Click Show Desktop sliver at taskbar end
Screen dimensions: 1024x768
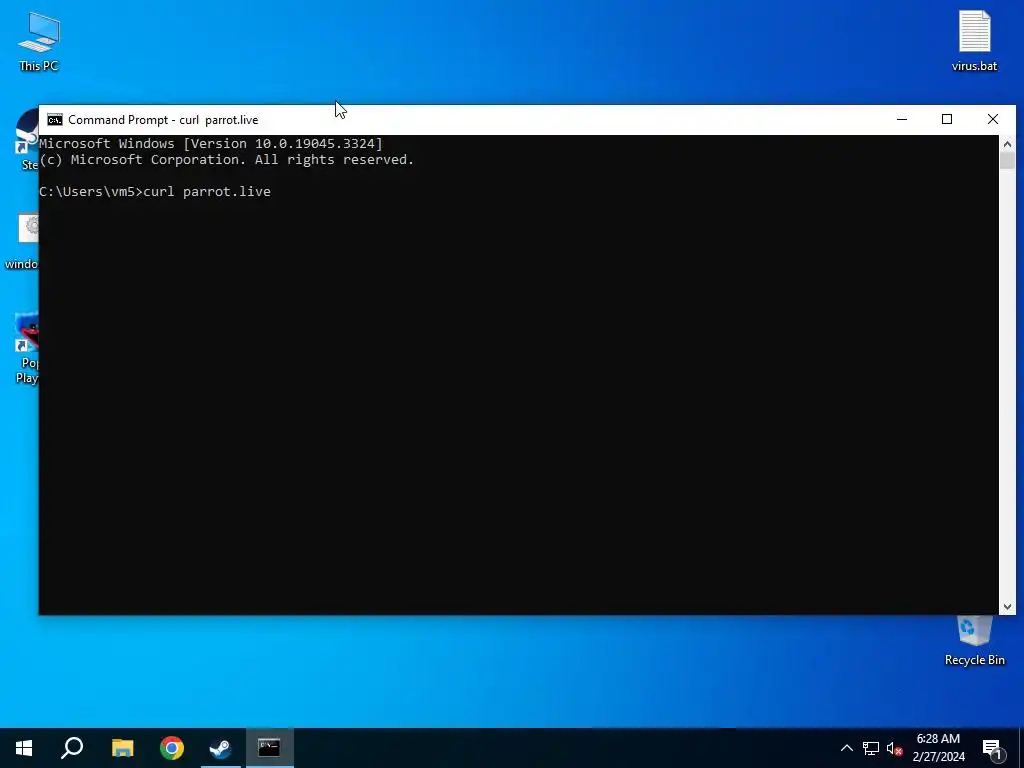(1021, 748)
